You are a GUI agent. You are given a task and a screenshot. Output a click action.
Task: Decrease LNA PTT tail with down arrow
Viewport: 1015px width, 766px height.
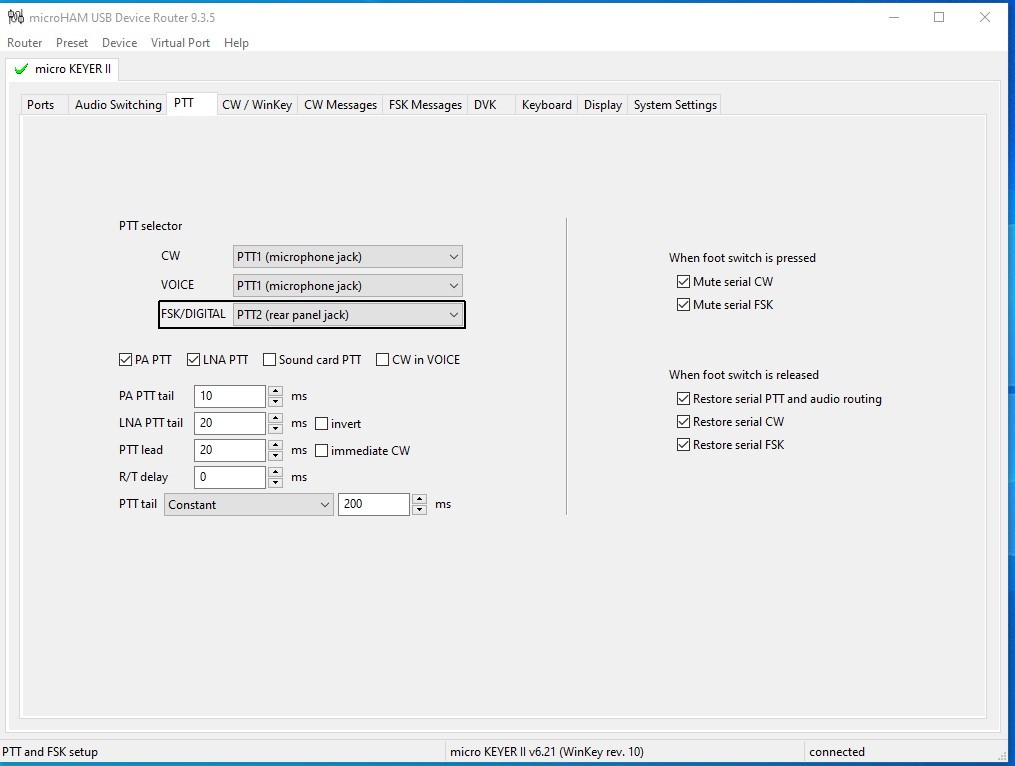tap(276, 429)
